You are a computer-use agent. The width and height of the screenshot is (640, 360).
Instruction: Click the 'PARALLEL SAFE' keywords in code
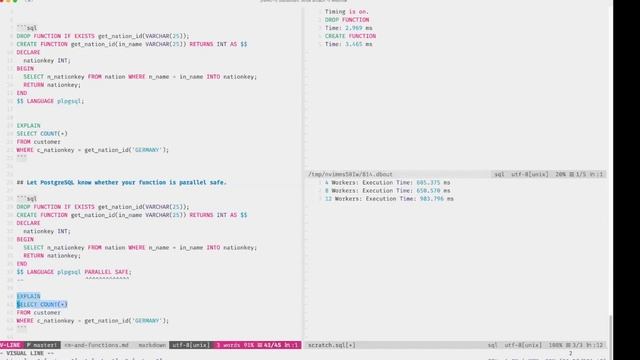(x=108, y=272)
